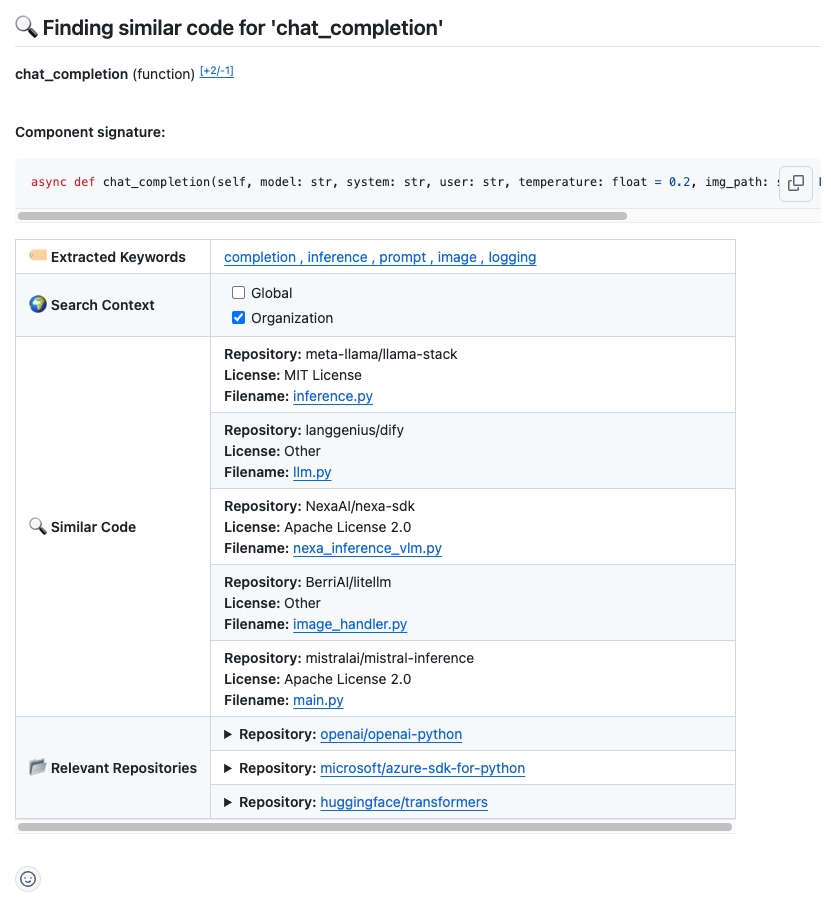The width and height of the screenshot is (831, 901).
Task: Open the openai/openai-python repository link
Action: [391, 734]
